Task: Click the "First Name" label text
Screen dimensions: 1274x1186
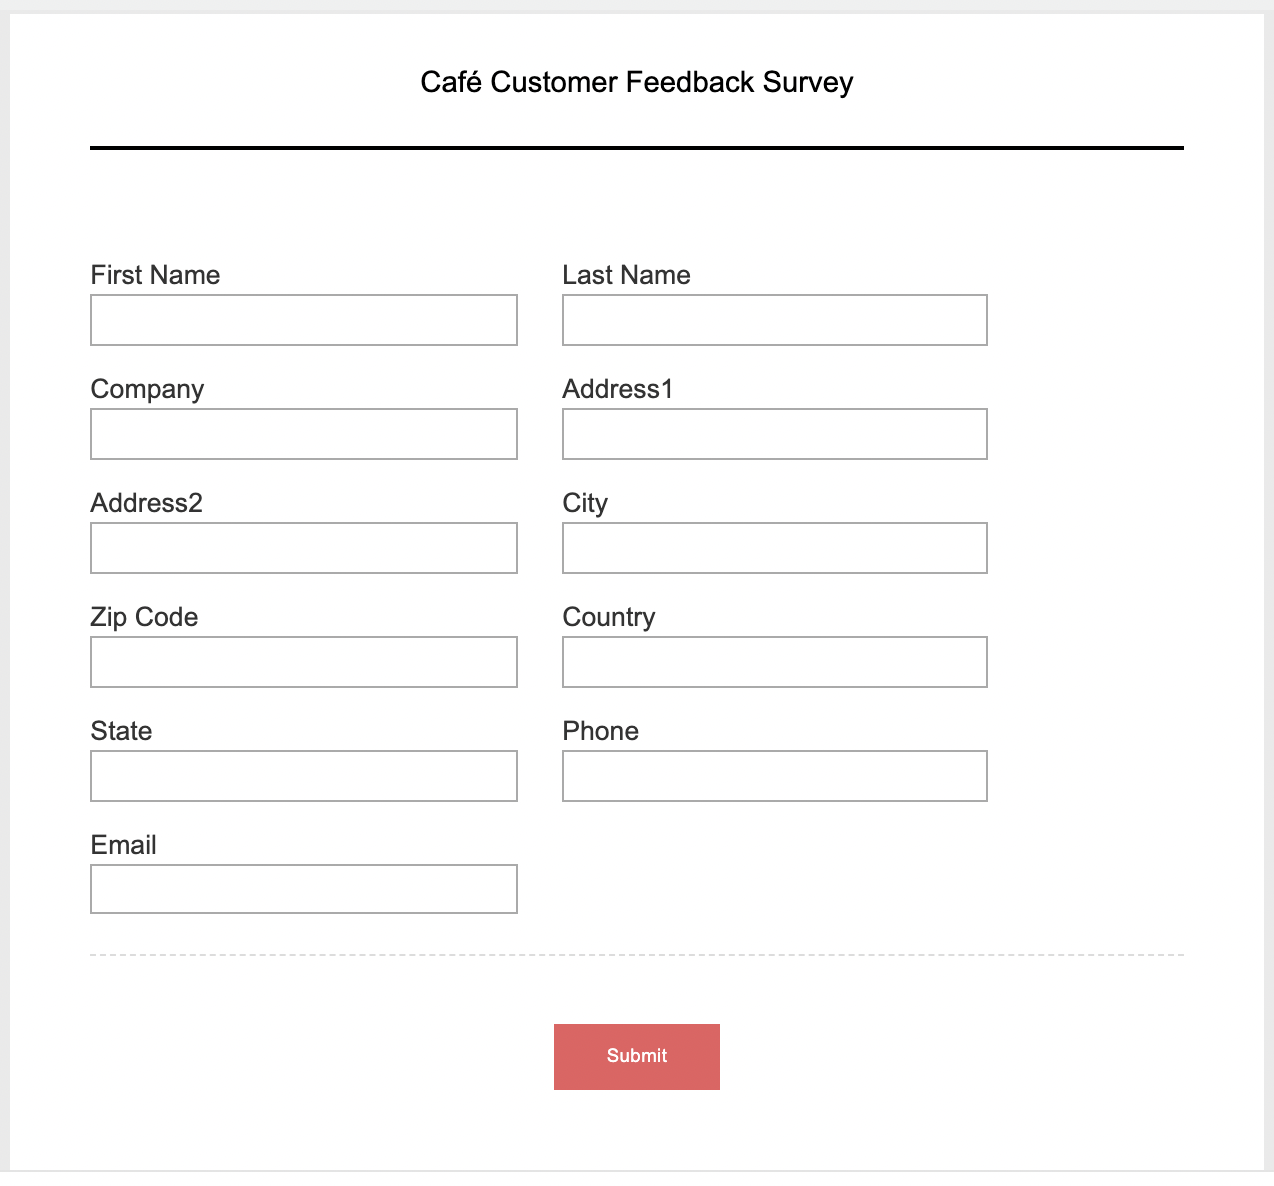Action: (x=155, y=275)
